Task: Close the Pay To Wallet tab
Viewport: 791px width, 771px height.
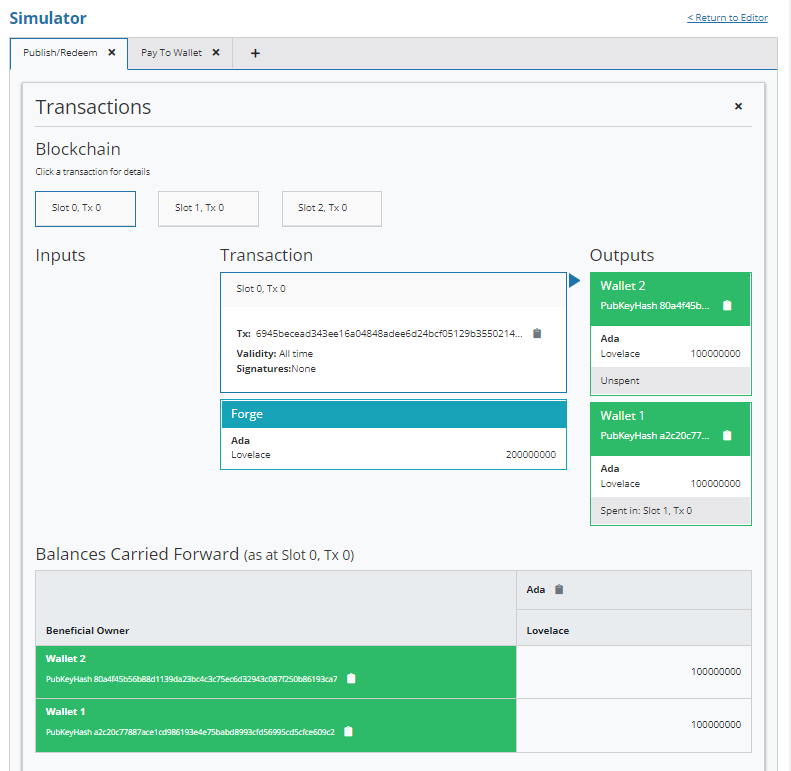Action: click(216, 53)
